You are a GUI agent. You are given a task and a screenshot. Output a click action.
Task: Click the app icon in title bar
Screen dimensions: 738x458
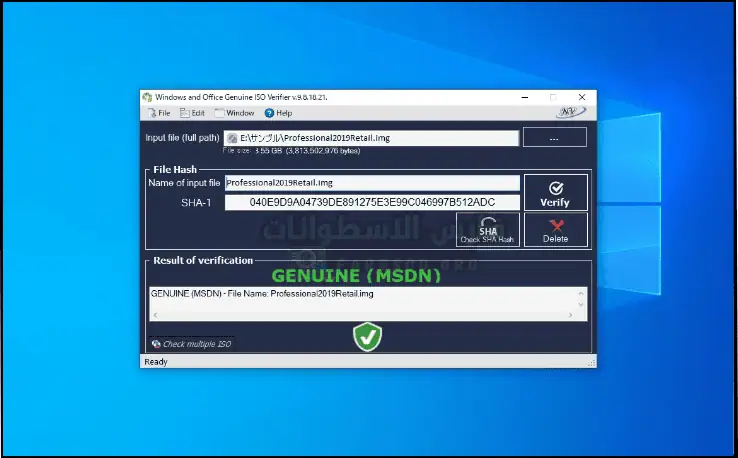147,97
